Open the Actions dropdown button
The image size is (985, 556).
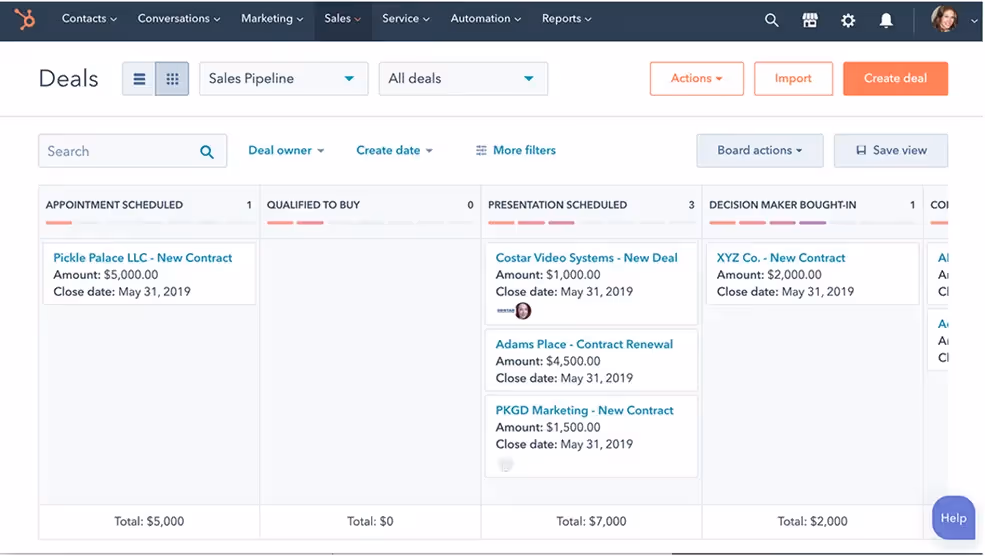697,79
